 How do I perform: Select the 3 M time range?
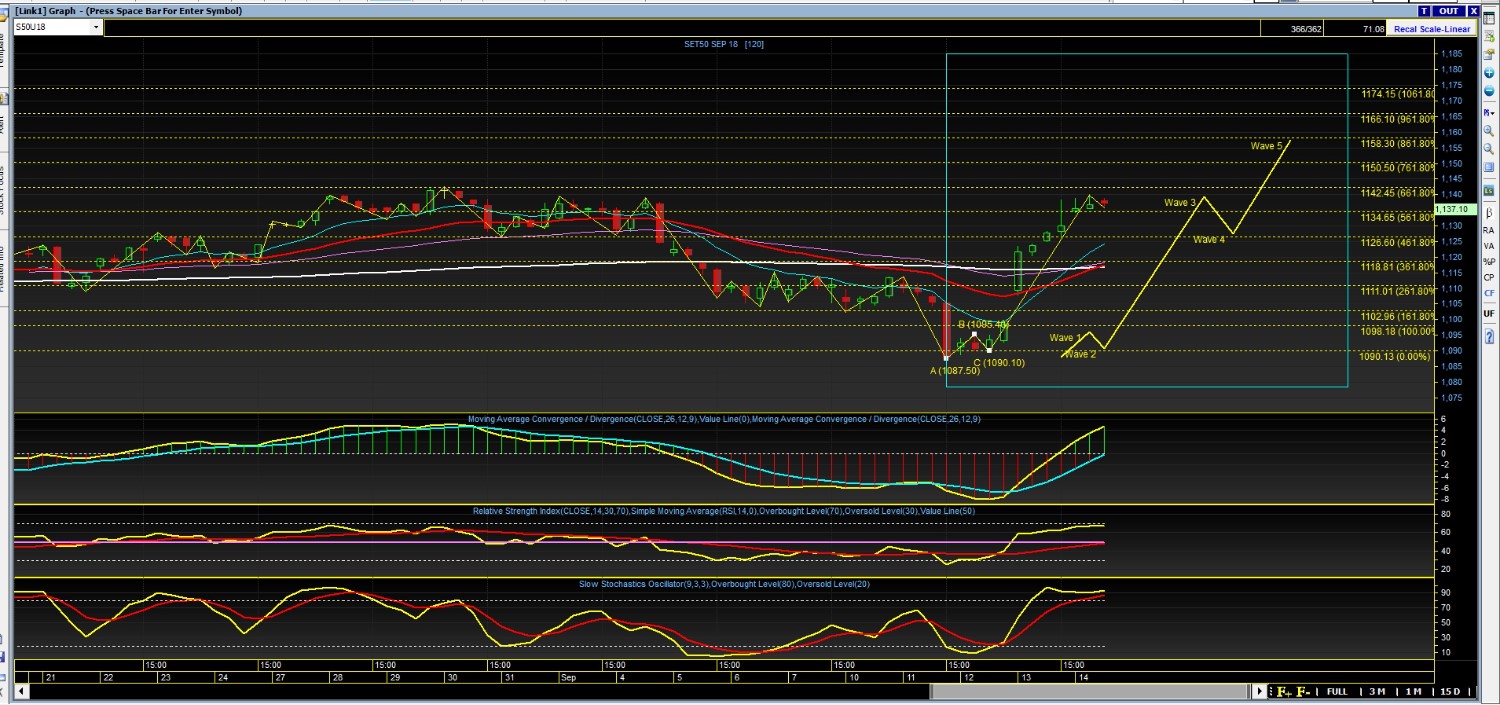1377,692
